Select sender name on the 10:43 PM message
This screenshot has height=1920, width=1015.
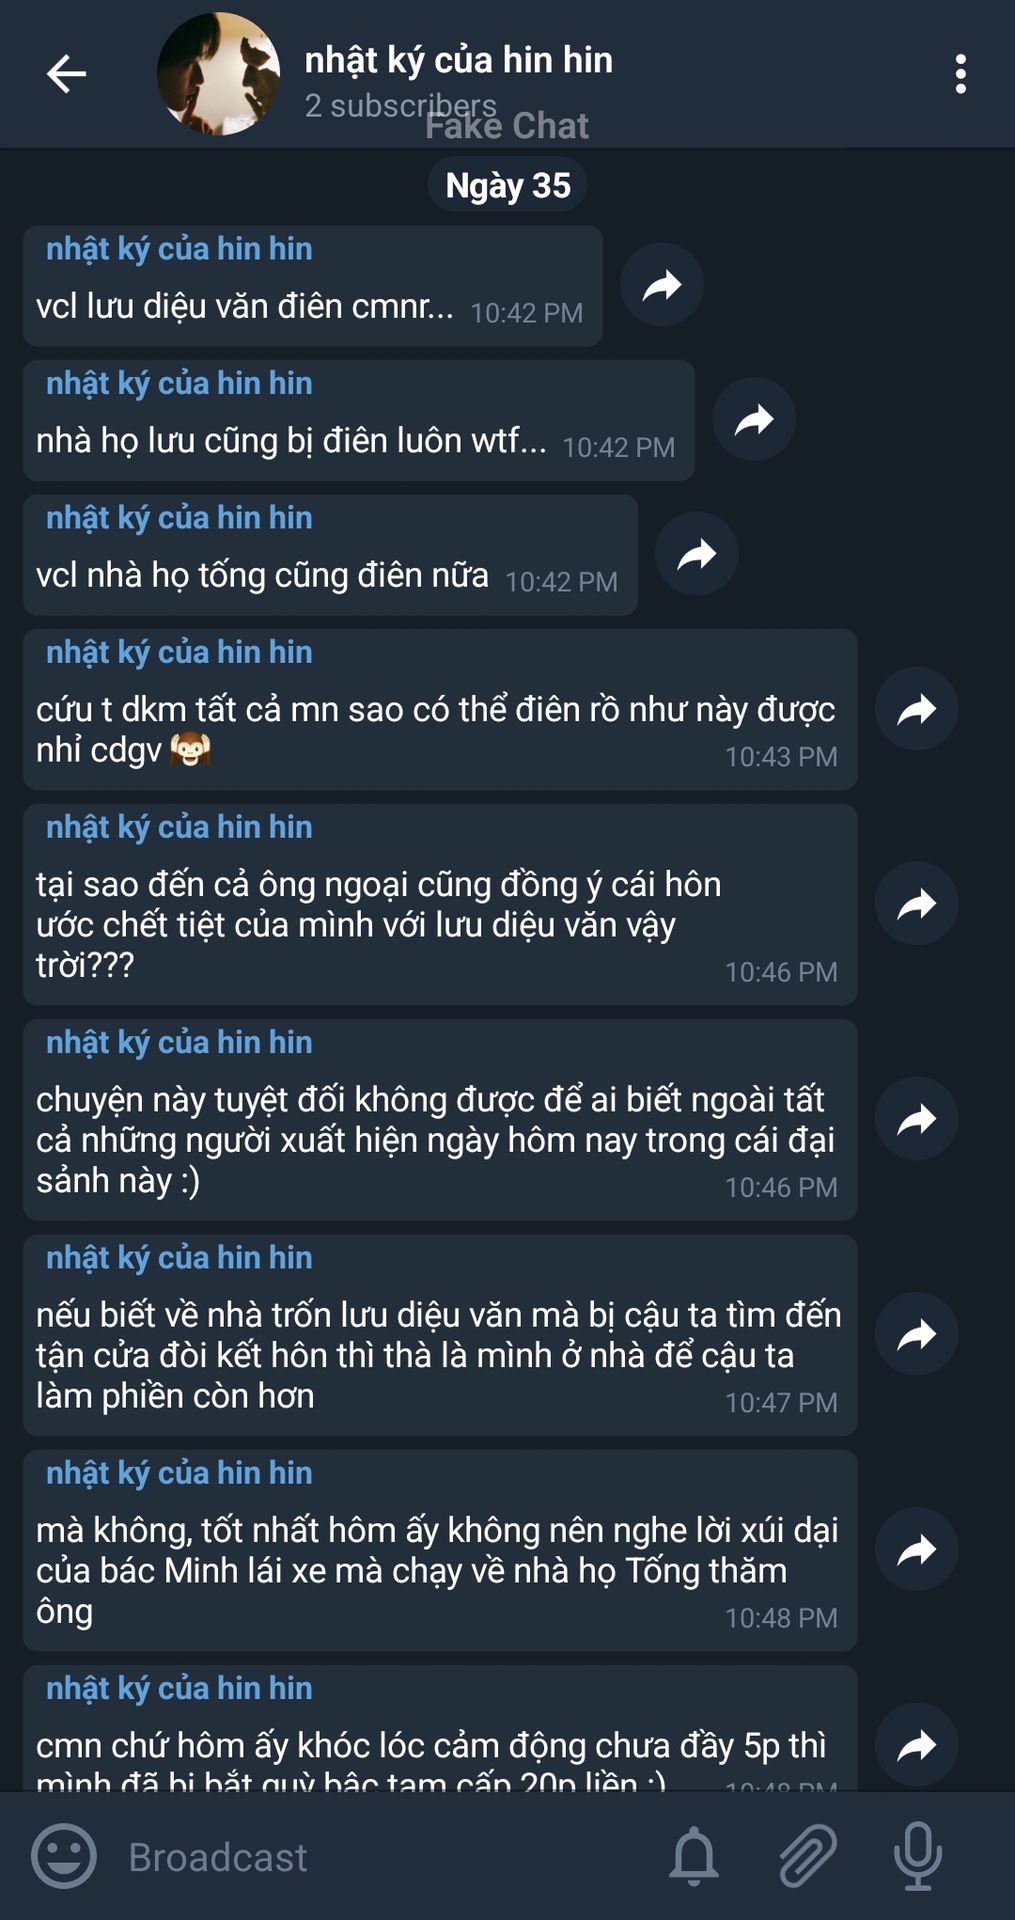point(179,652)
